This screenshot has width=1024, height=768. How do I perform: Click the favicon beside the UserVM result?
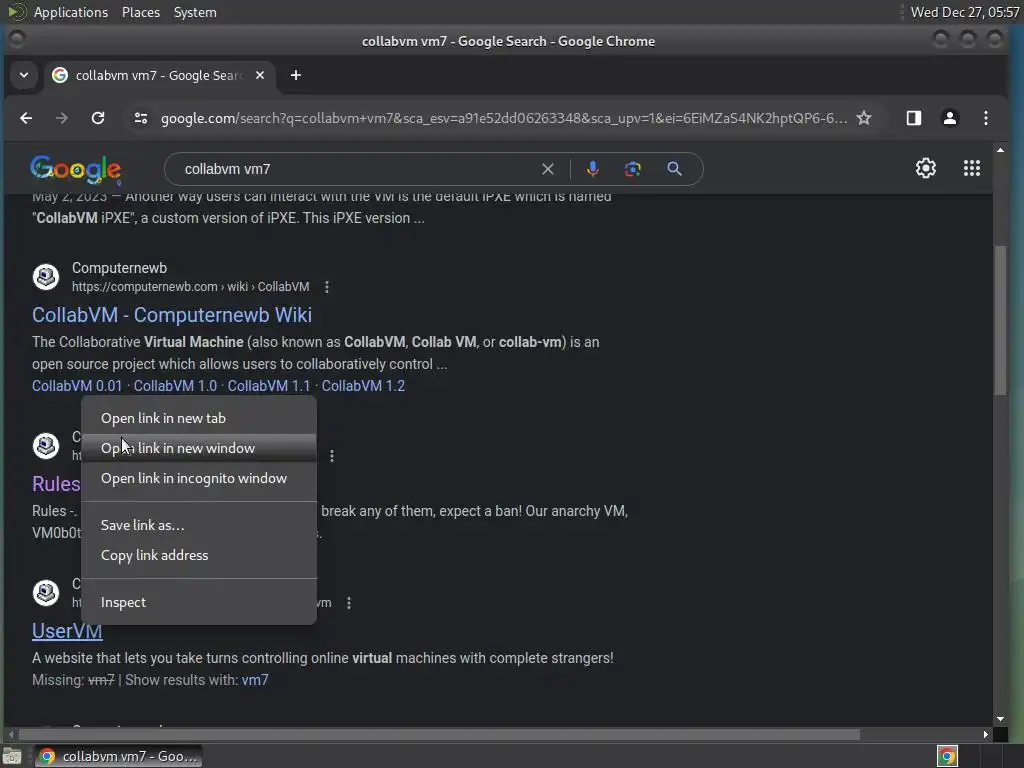point(46,593)
